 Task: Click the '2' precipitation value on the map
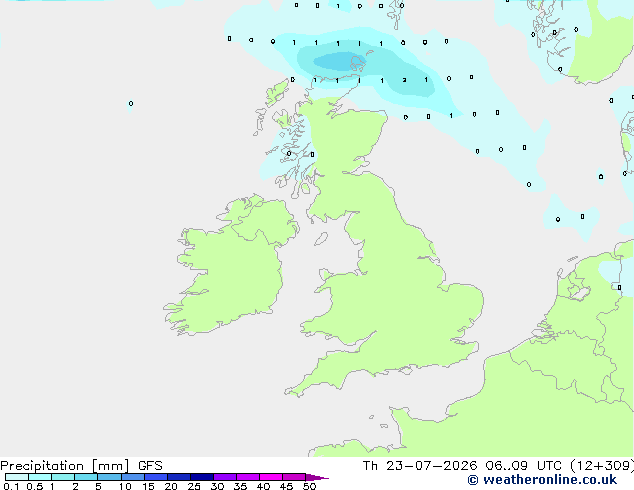pos(404,80)
